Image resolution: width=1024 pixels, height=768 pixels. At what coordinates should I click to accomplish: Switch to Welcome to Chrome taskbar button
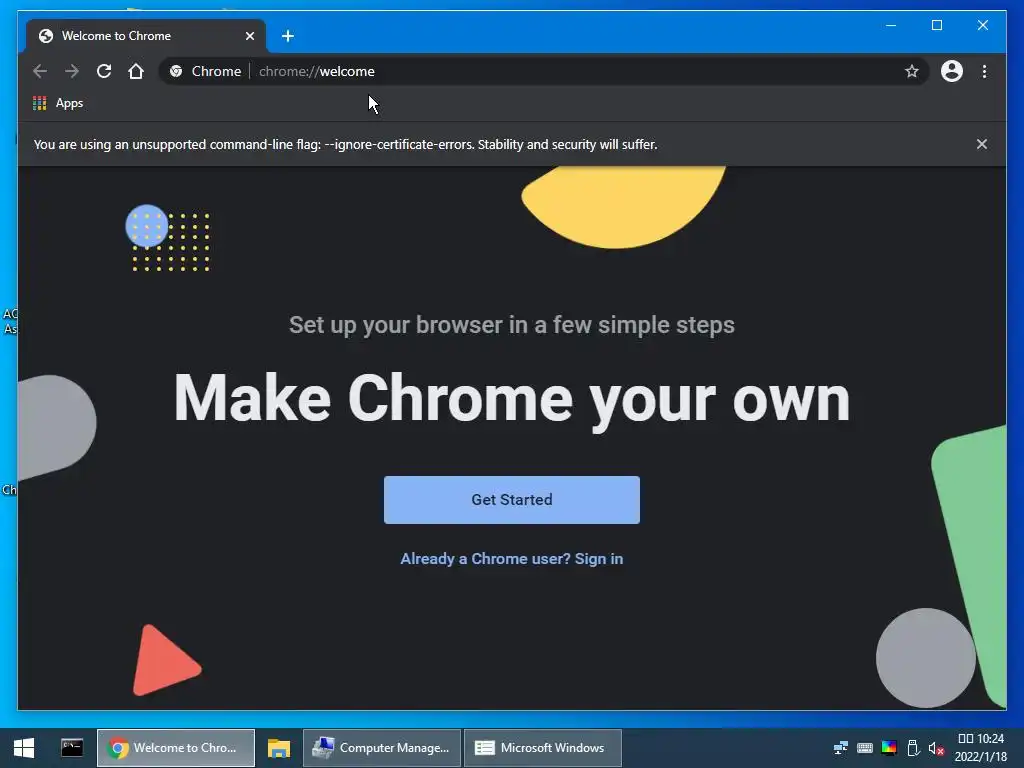click(176, 748)
